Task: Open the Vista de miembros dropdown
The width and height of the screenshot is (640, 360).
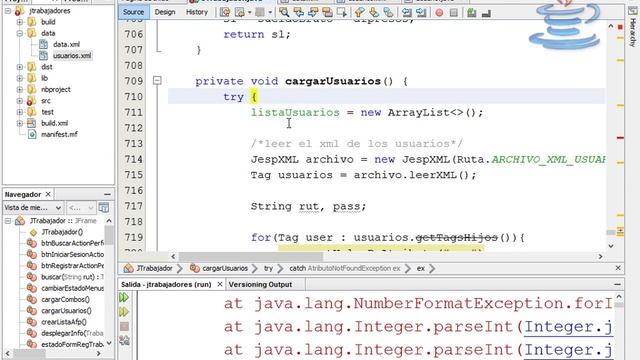Action: point(33,208)
